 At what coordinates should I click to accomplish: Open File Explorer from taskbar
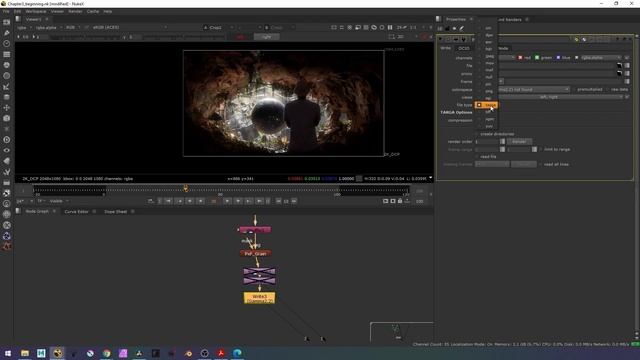[24, 353]
